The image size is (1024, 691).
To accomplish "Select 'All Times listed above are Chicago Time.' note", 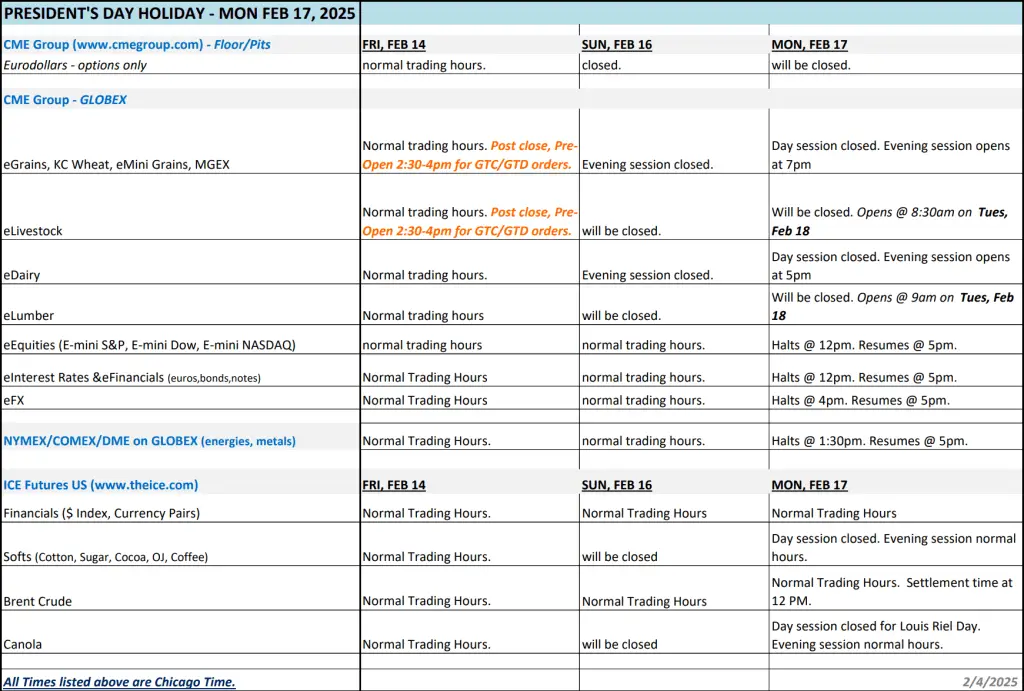I will [x=120, y=682].
